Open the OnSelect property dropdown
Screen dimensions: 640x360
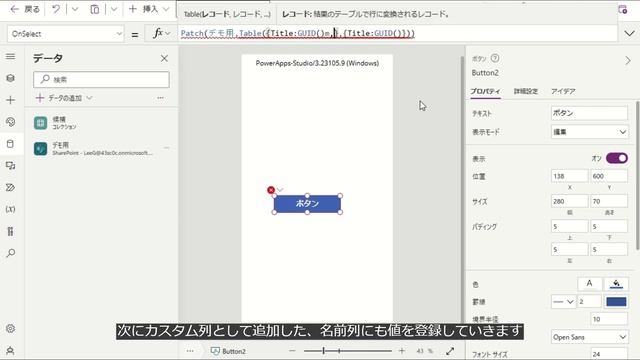[x=65, y=34]
